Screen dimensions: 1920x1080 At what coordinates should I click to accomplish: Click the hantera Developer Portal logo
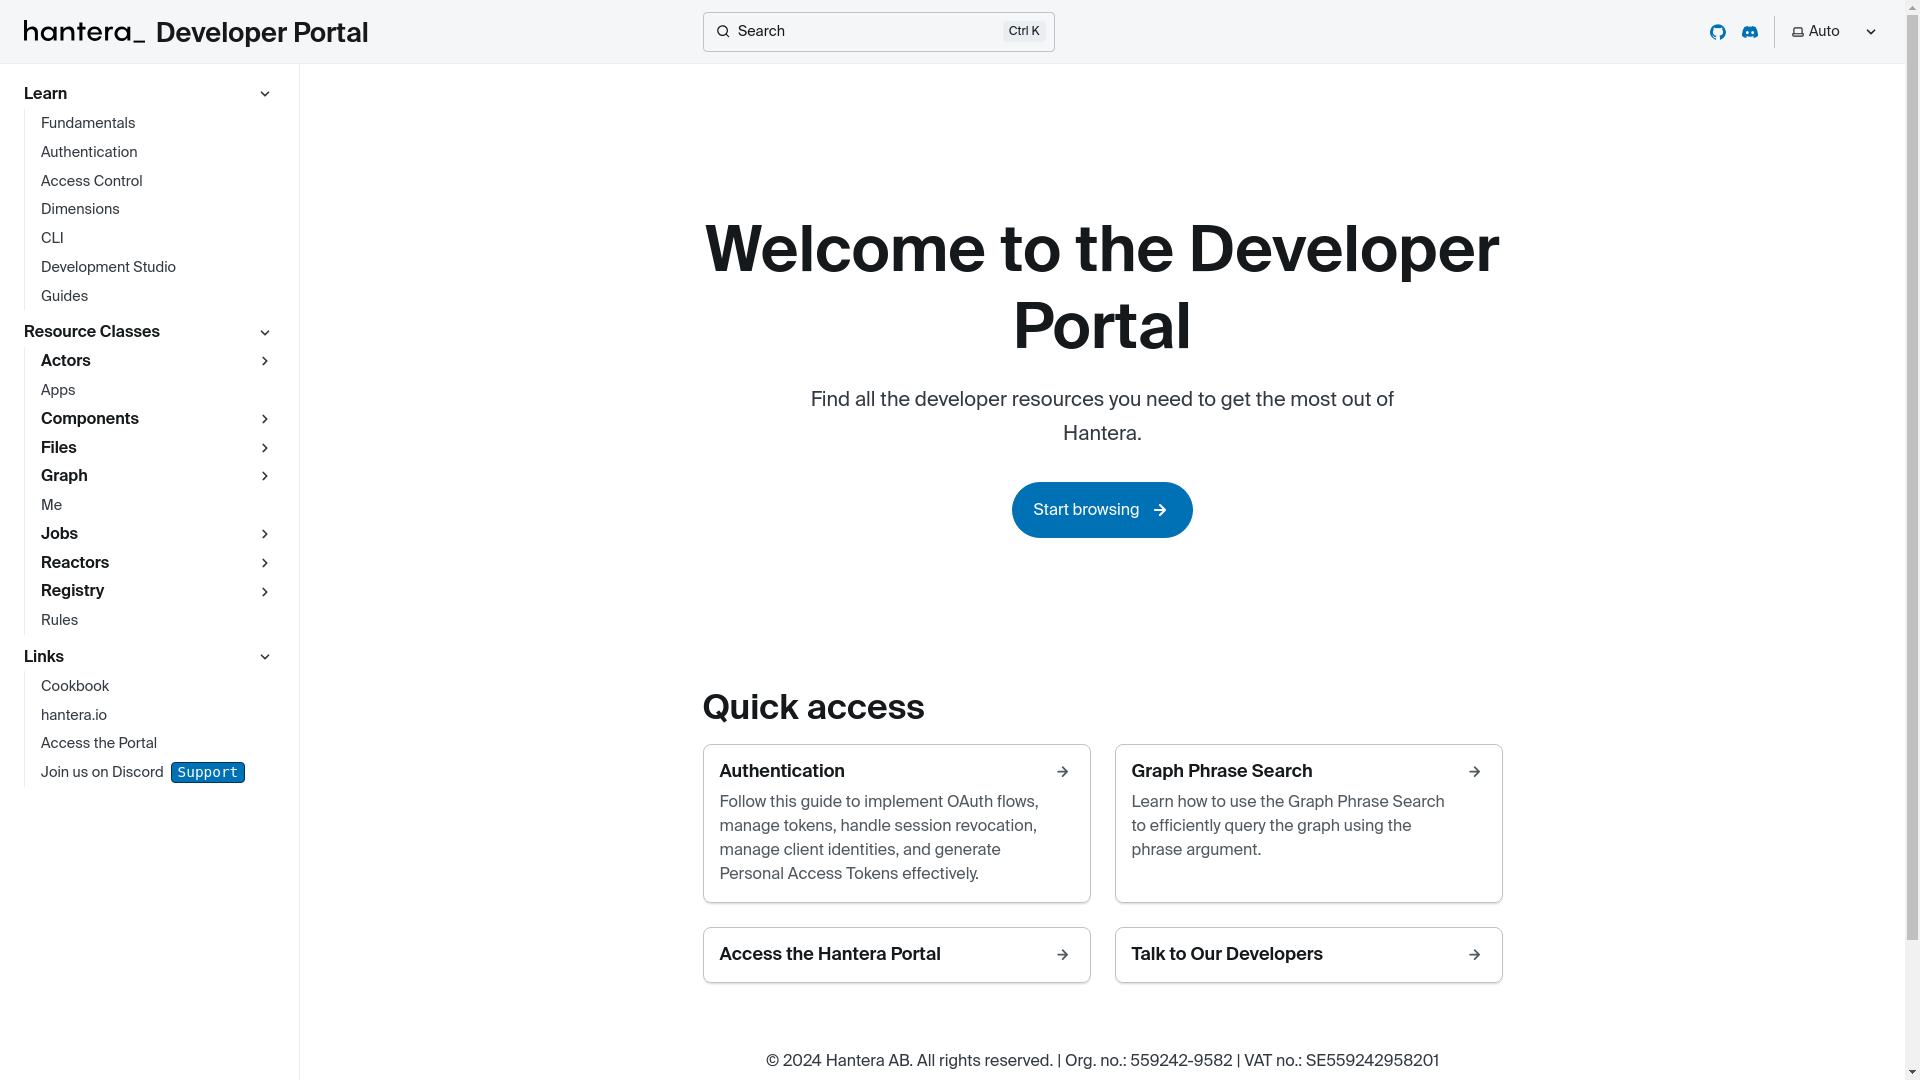tap(196, 32)
